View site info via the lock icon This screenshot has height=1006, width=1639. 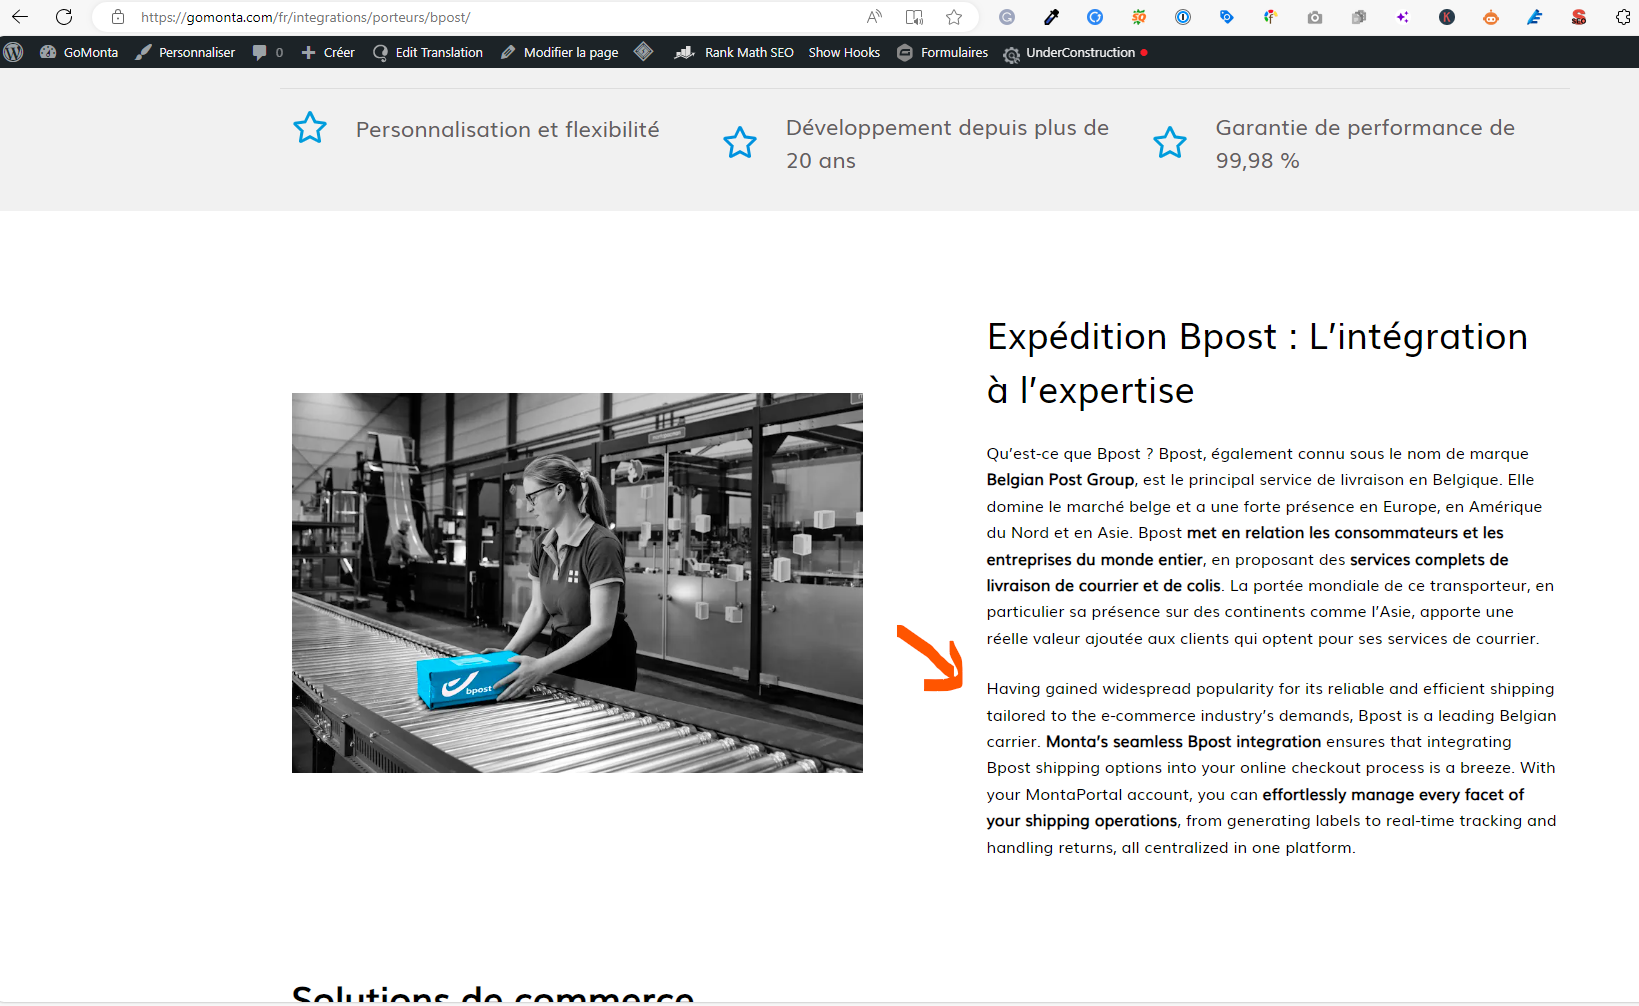118,17
